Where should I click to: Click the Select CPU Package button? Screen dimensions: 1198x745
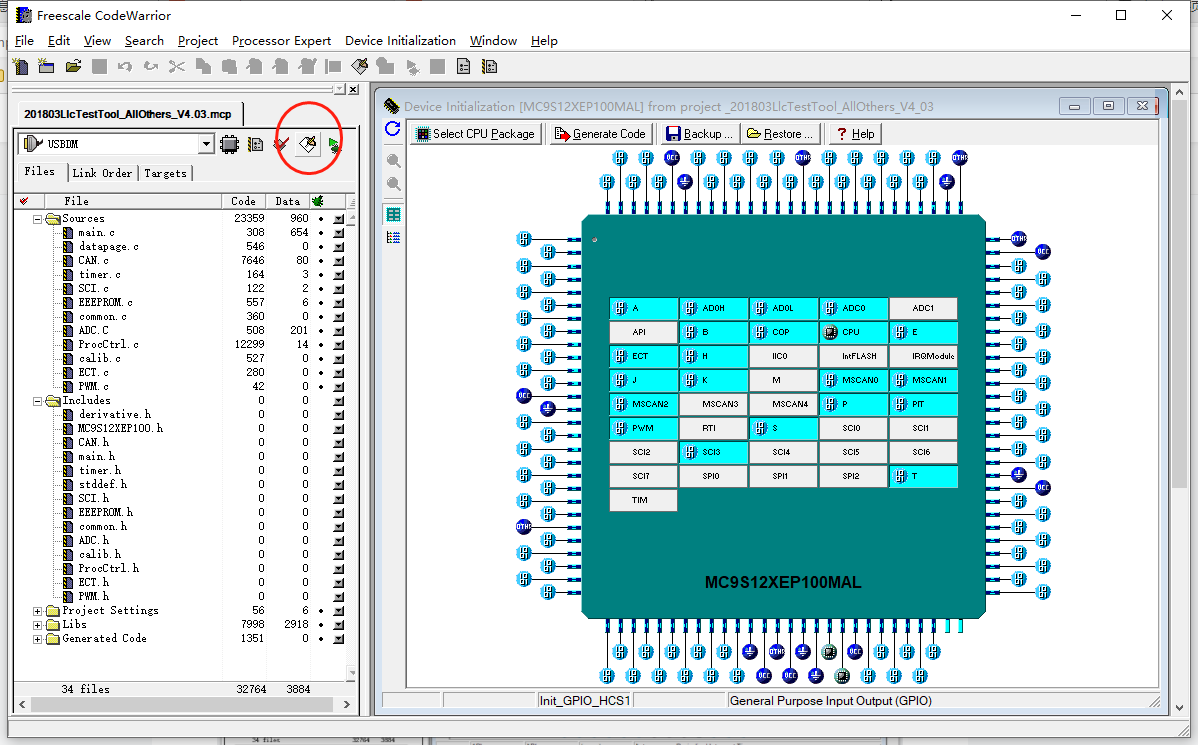point(475,133)
